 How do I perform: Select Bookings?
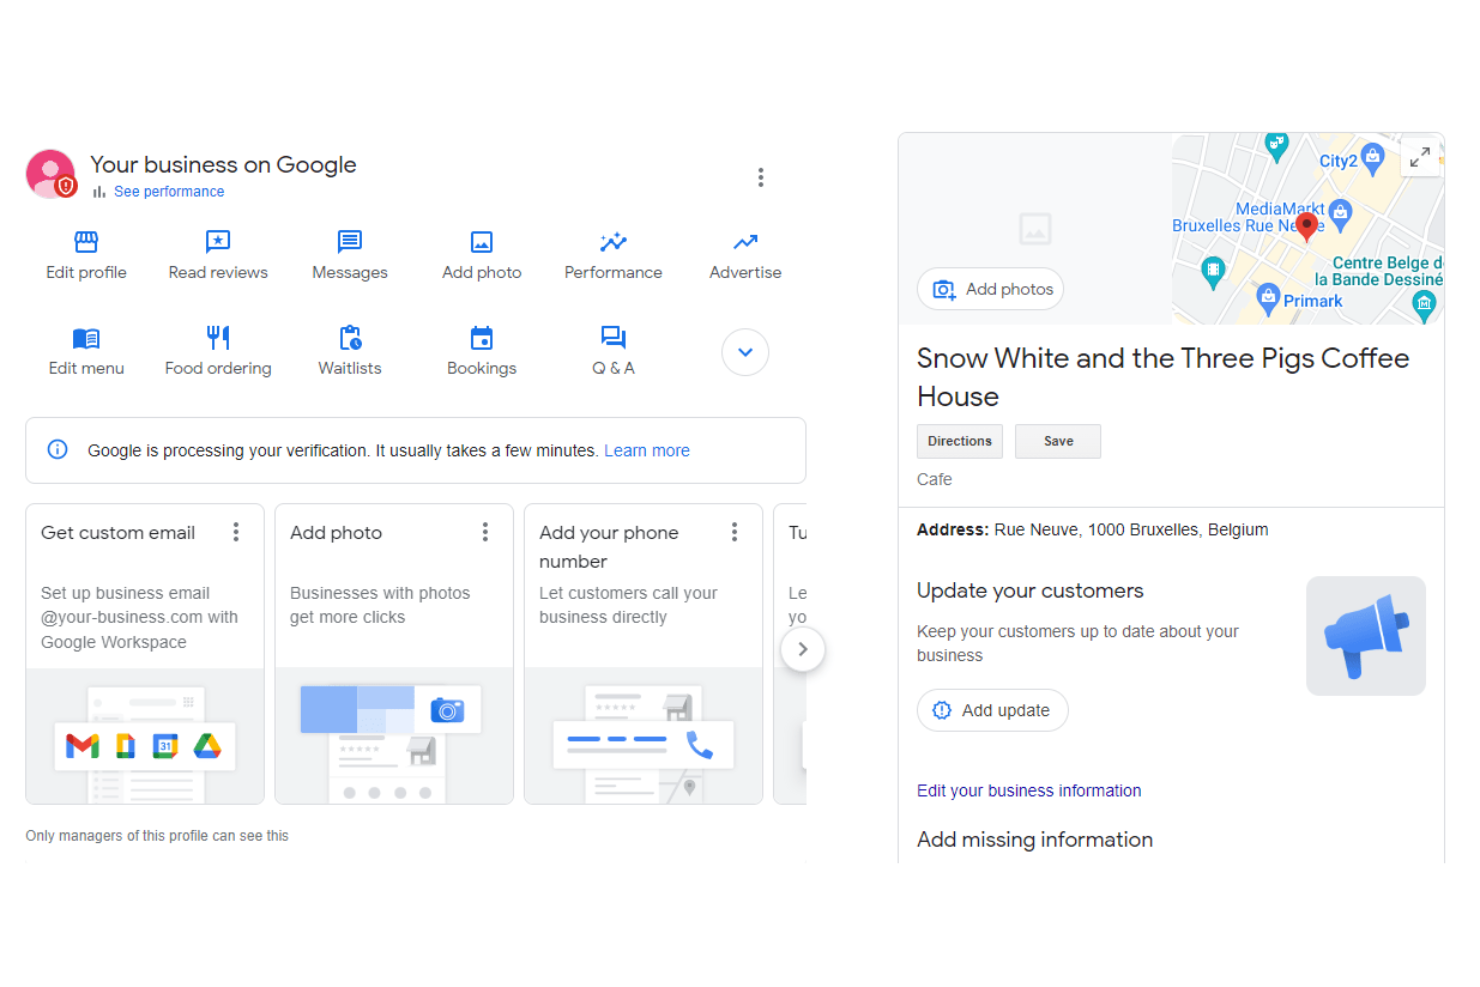coord(481,350)
